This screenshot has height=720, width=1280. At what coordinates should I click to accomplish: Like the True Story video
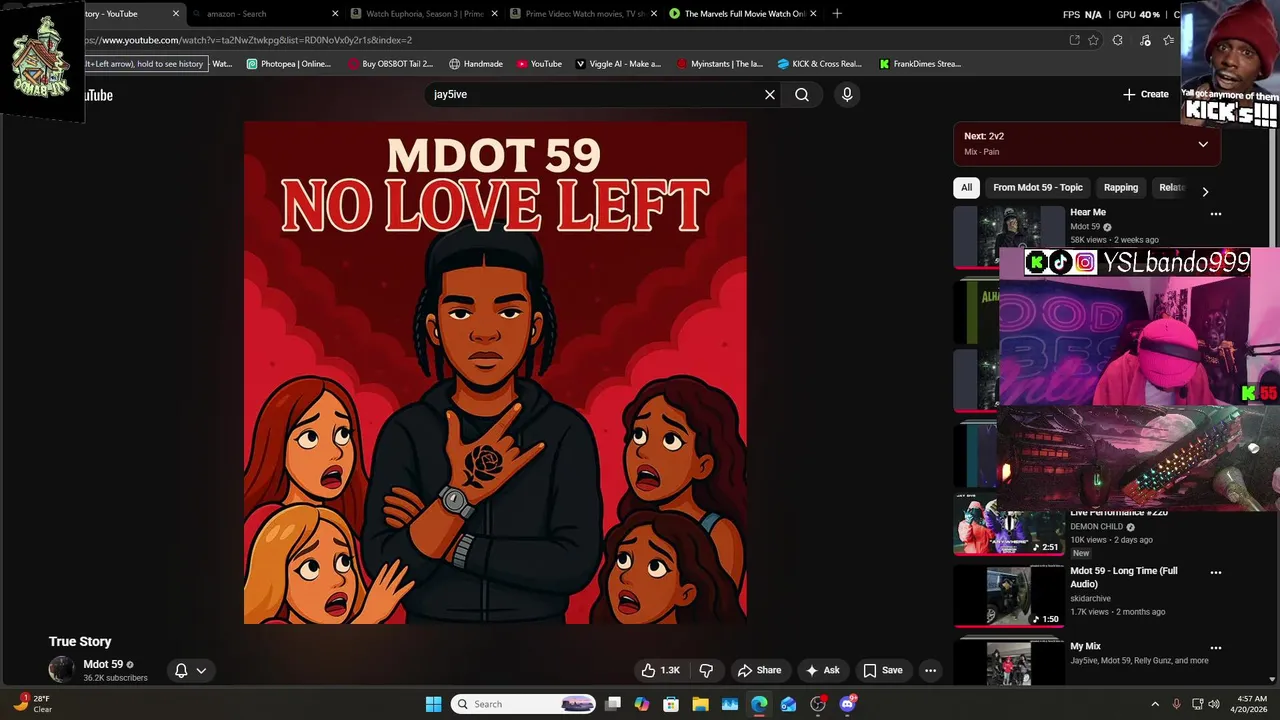660,670
